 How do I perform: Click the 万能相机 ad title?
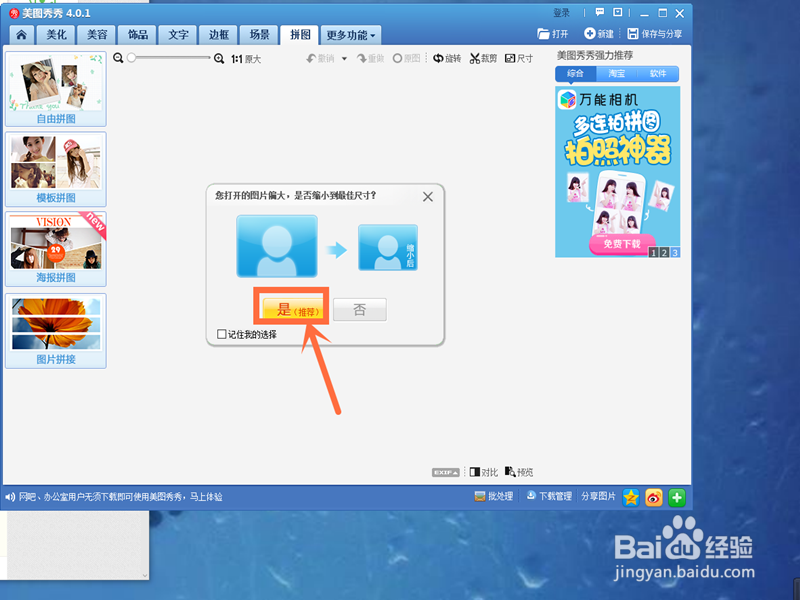click(x=608, y=99)
